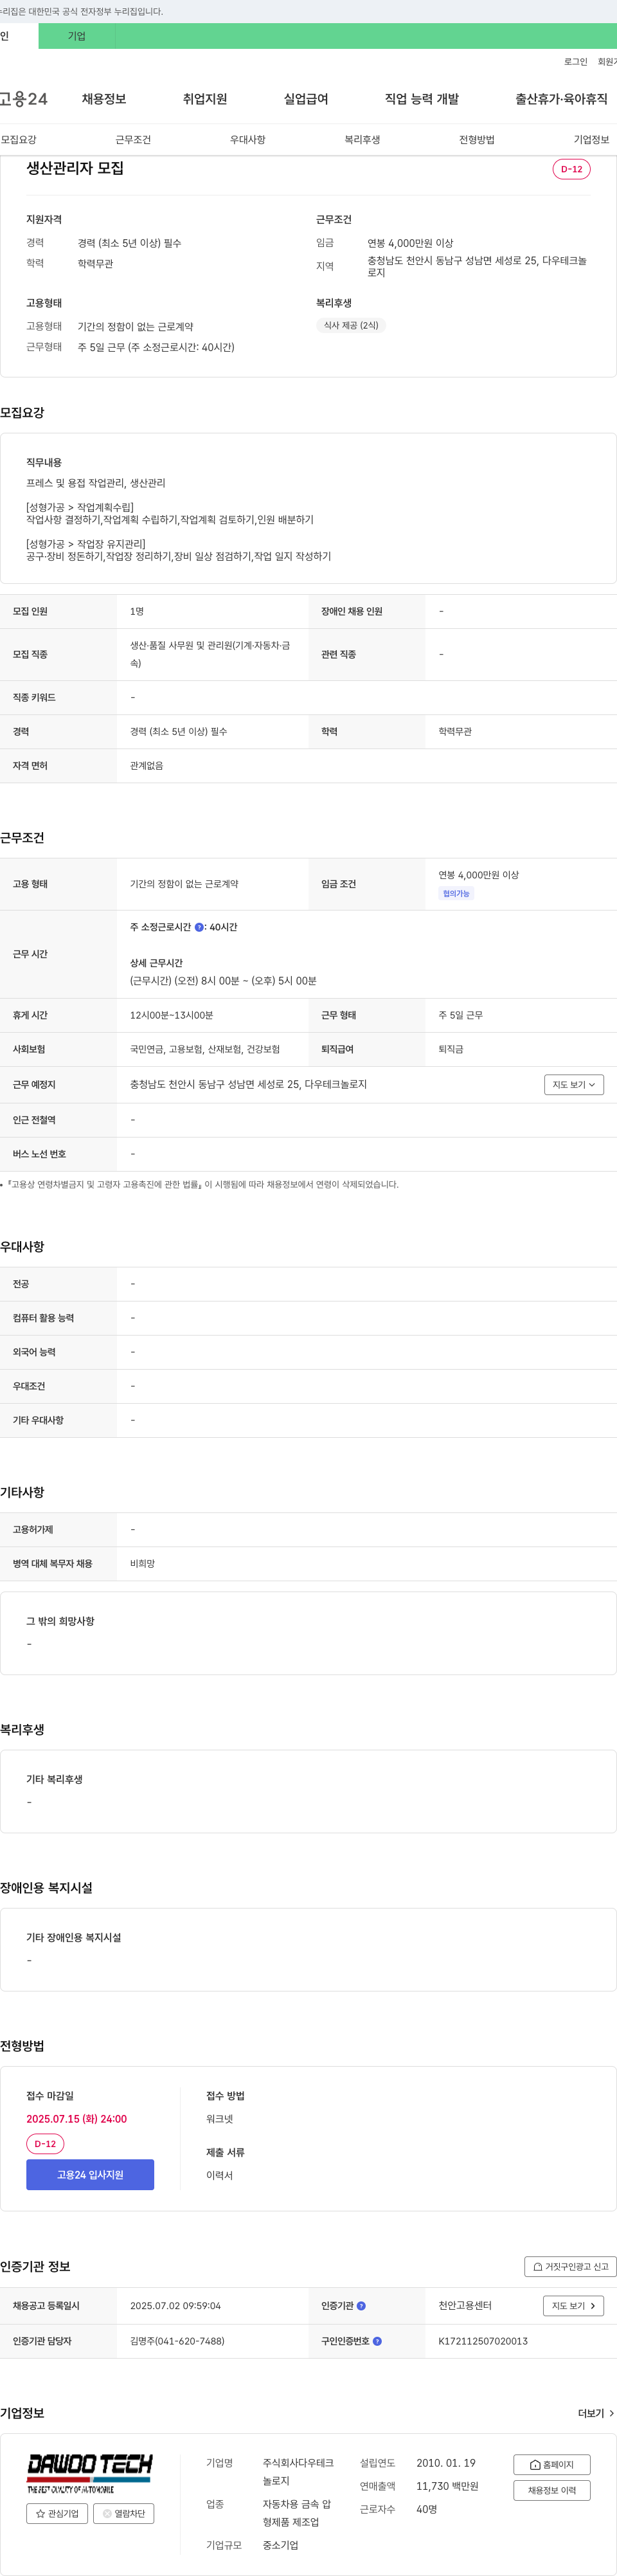Screen dimensions: 617x2576
Task: Block viewing with the 열람차단 button
Action: [x=124, y=2513]
